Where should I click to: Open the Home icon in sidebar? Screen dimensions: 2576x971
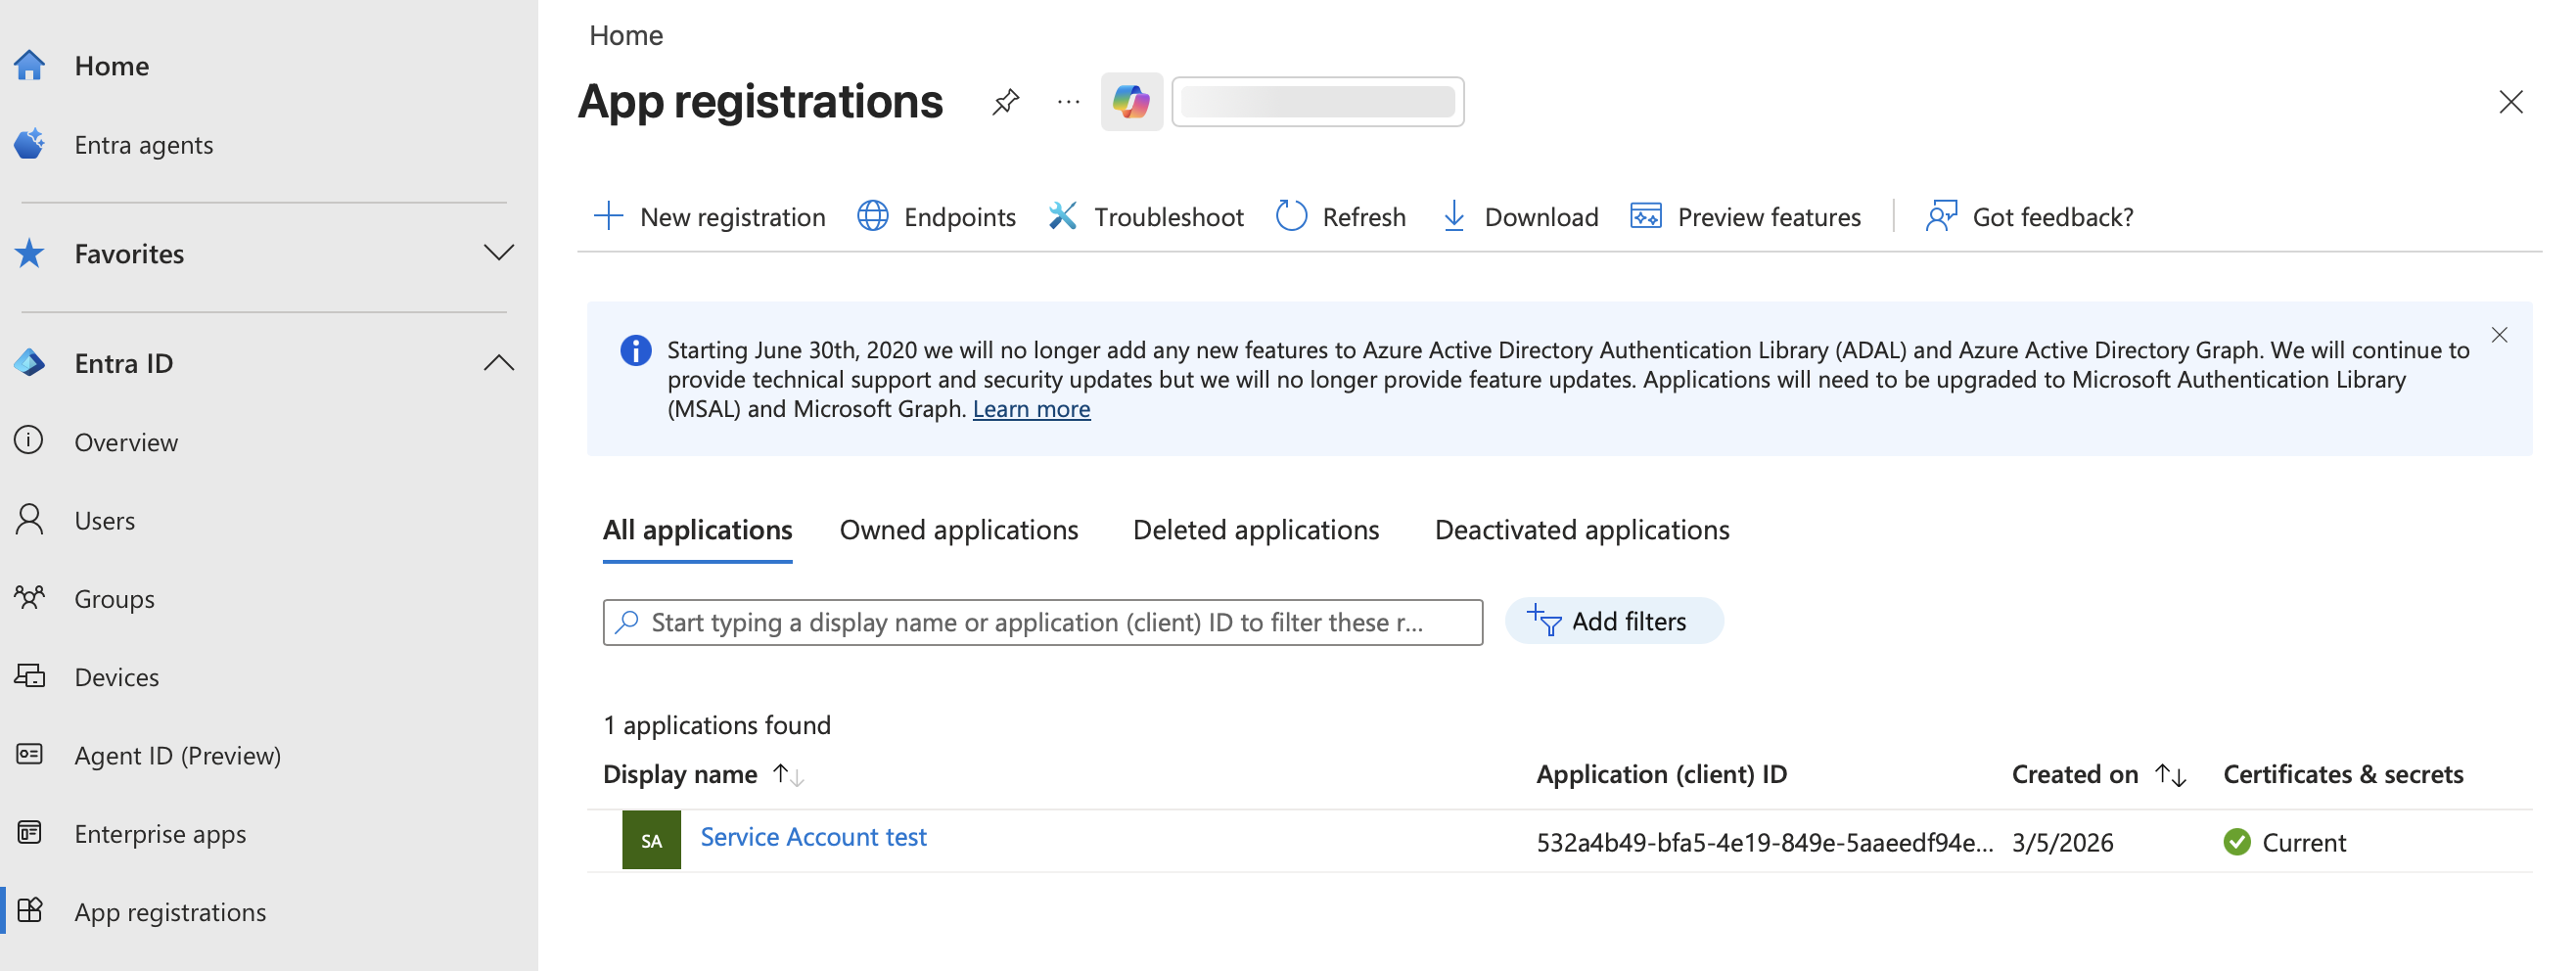(x=30, y=64)
